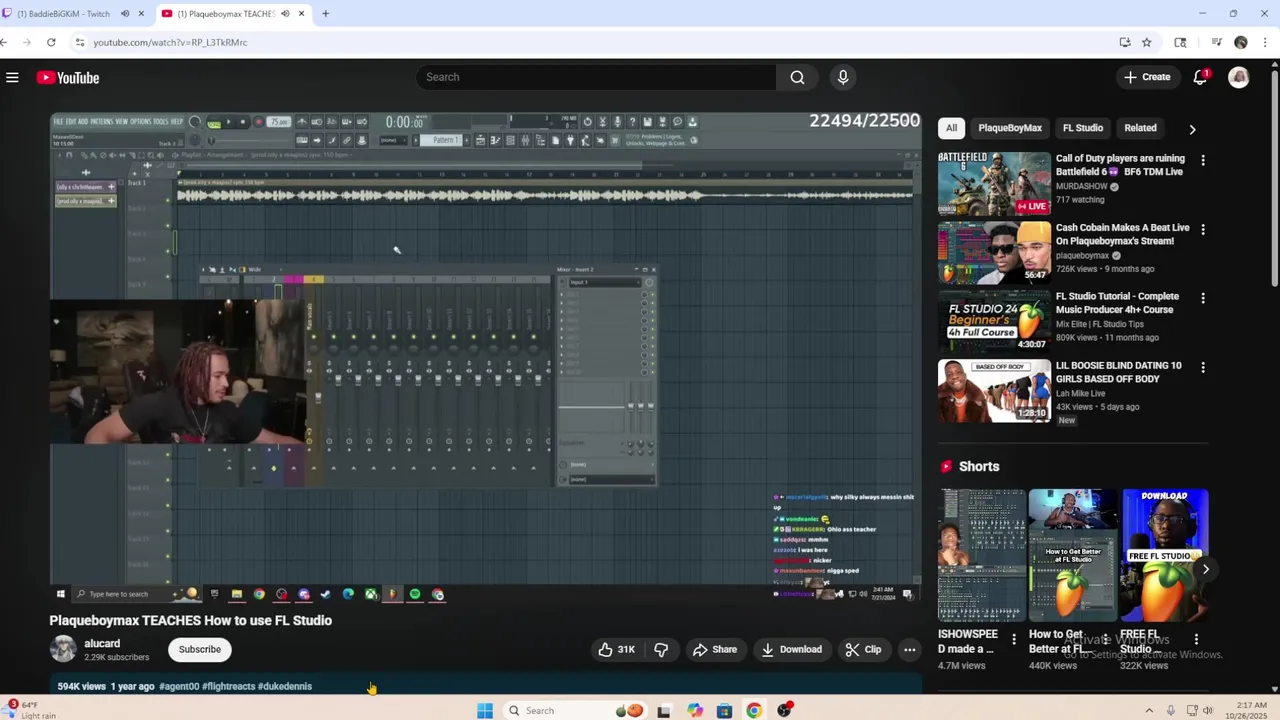Image resolution: width=1280 pixels, height=720 pixels.
Task: Dislike the video with the thumbs down icon
Action: (661, 649)
